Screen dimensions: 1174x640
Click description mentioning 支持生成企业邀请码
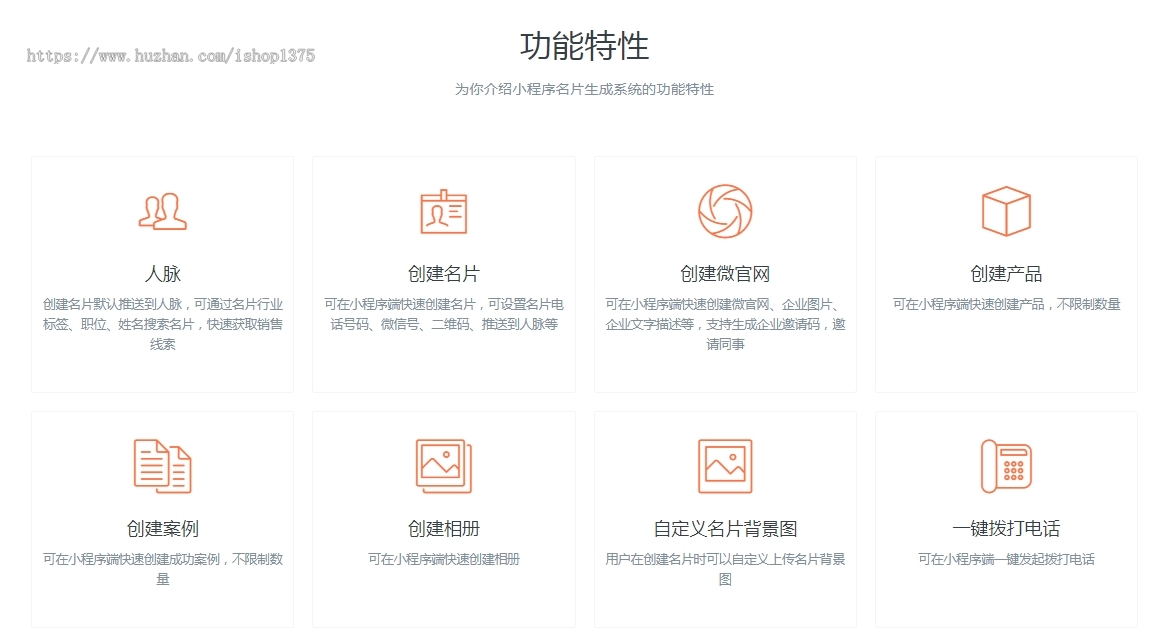[x=726, y=324]
